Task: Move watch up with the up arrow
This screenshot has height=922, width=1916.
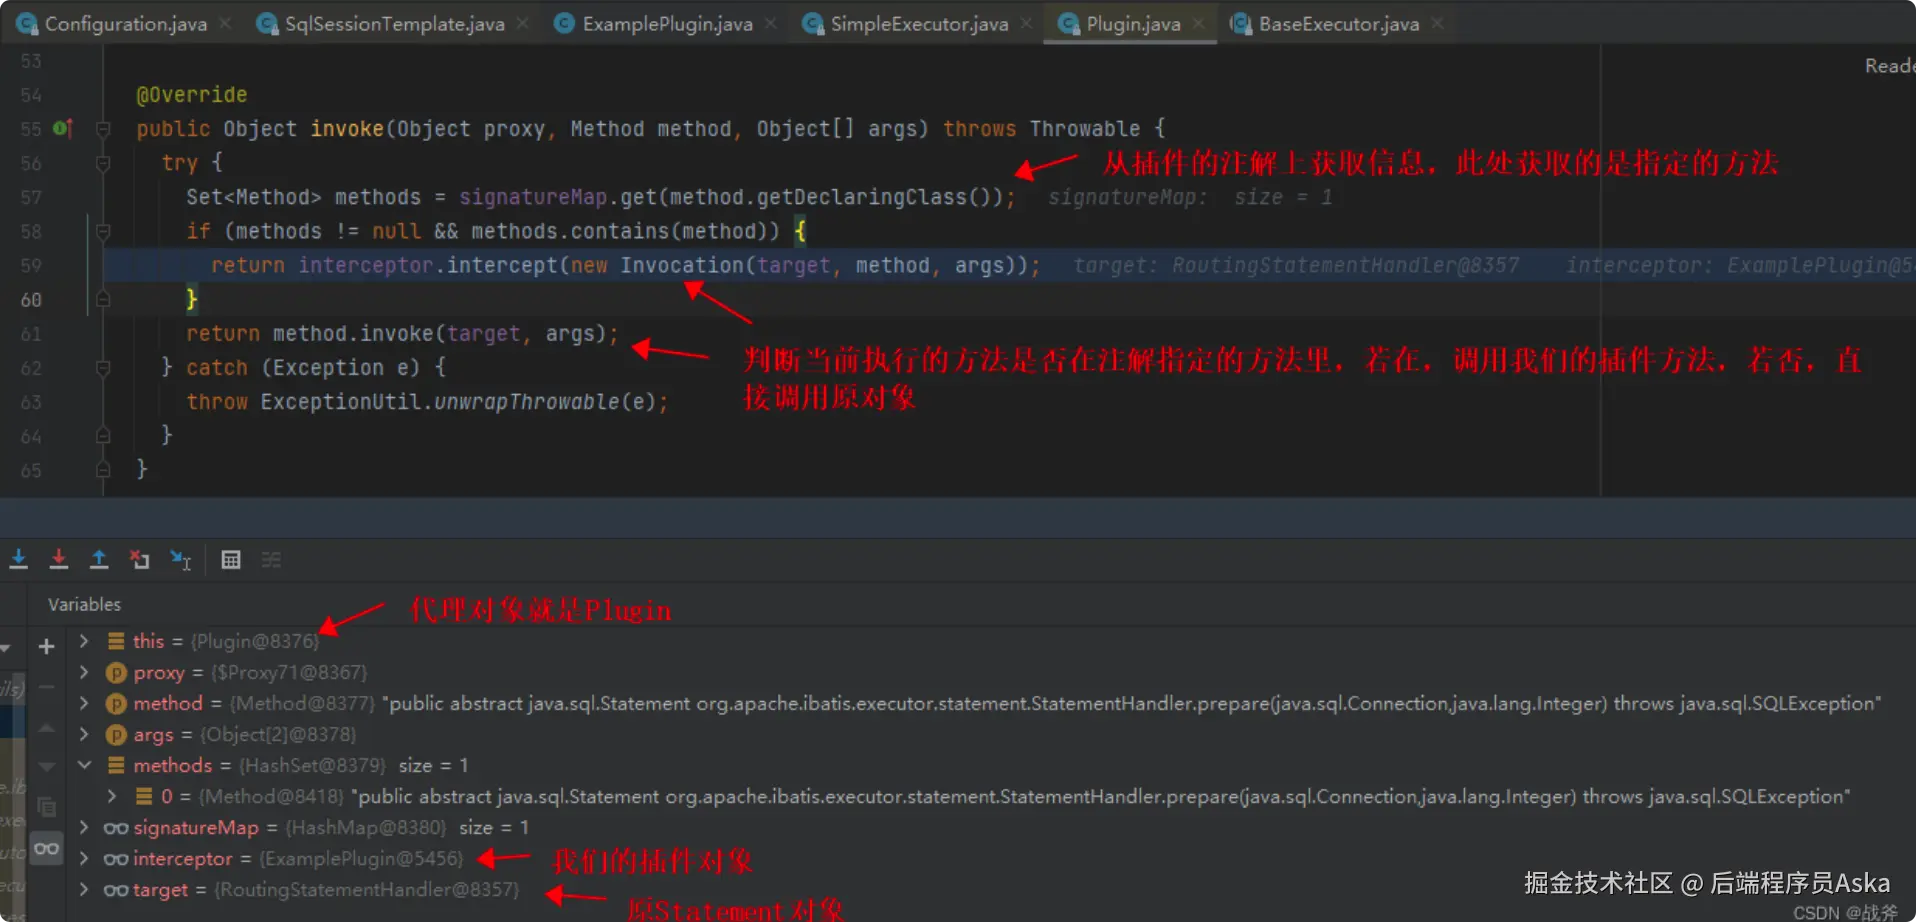Action: click(x=46, y=728)
